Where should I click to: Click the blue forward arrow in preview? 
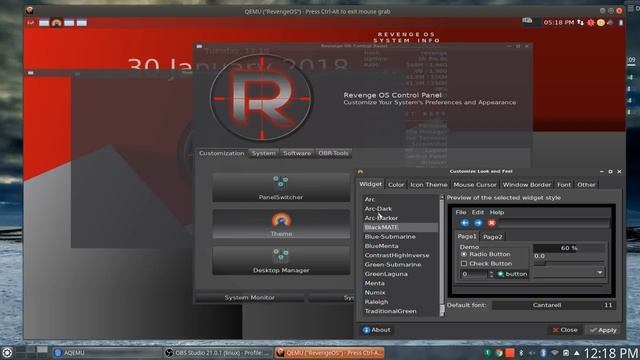tap(478, 223)
